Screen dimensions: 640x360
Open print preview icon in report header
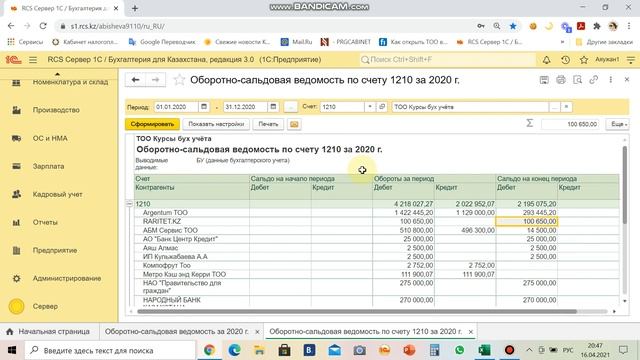pos(577,80)
